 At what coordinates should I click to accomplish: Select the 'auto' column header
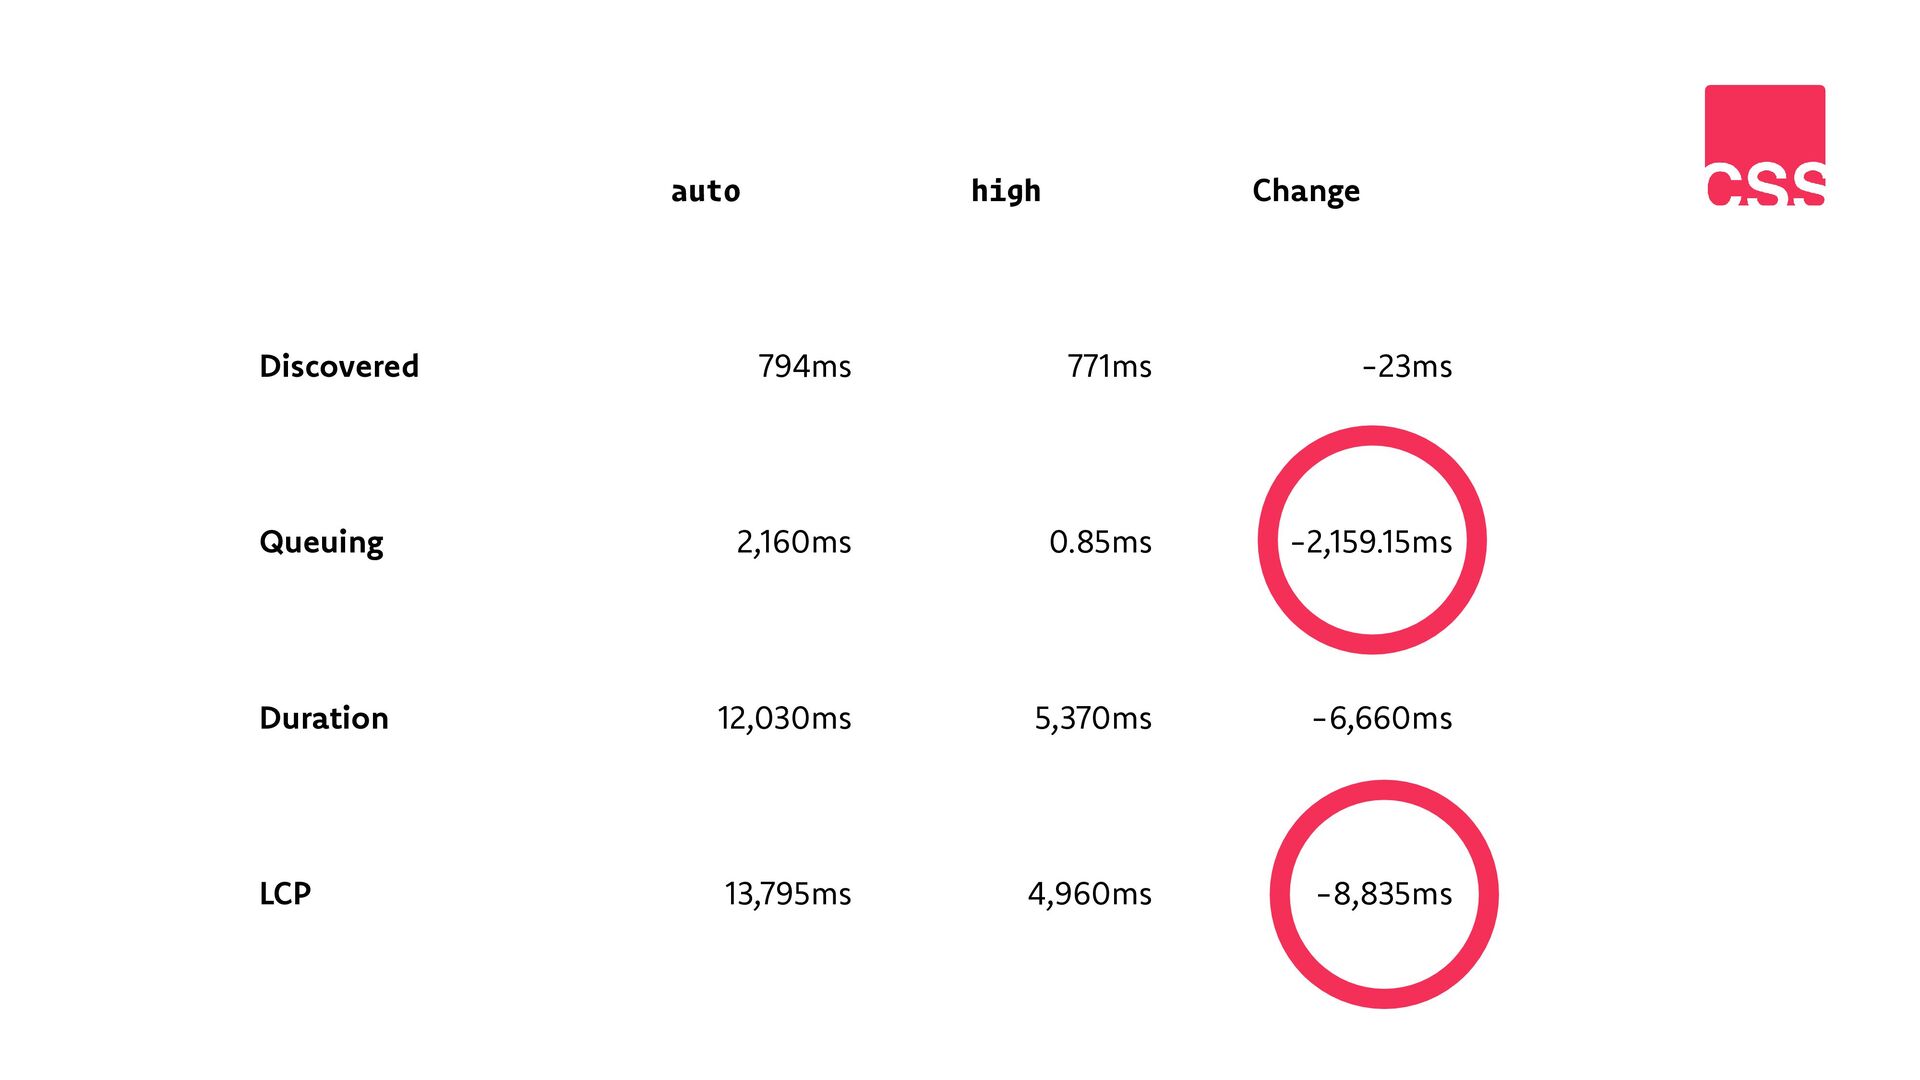click(x=706, y=191)
